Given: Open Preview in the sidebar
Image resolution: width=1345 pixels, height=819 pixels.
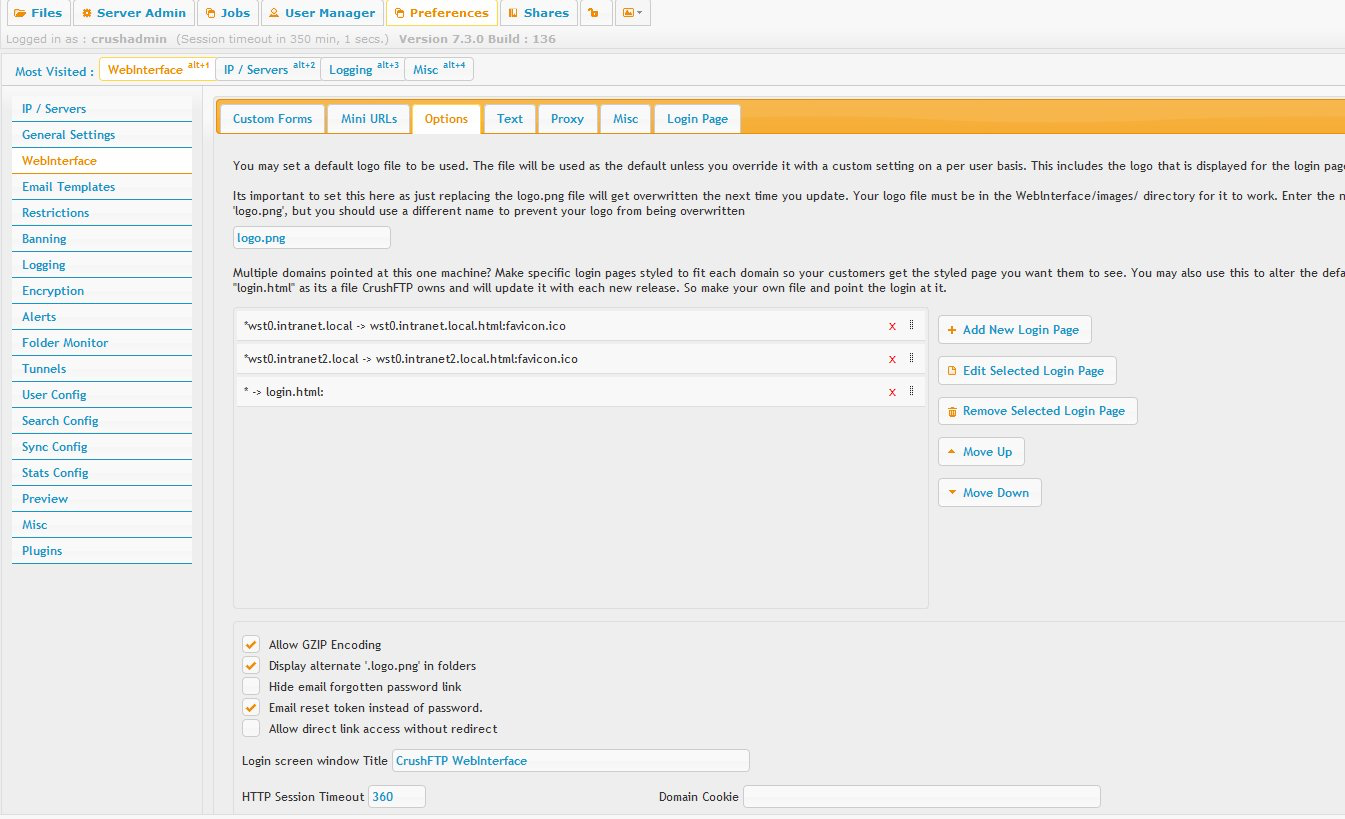Looking at the screenshot, I should 102,499.
